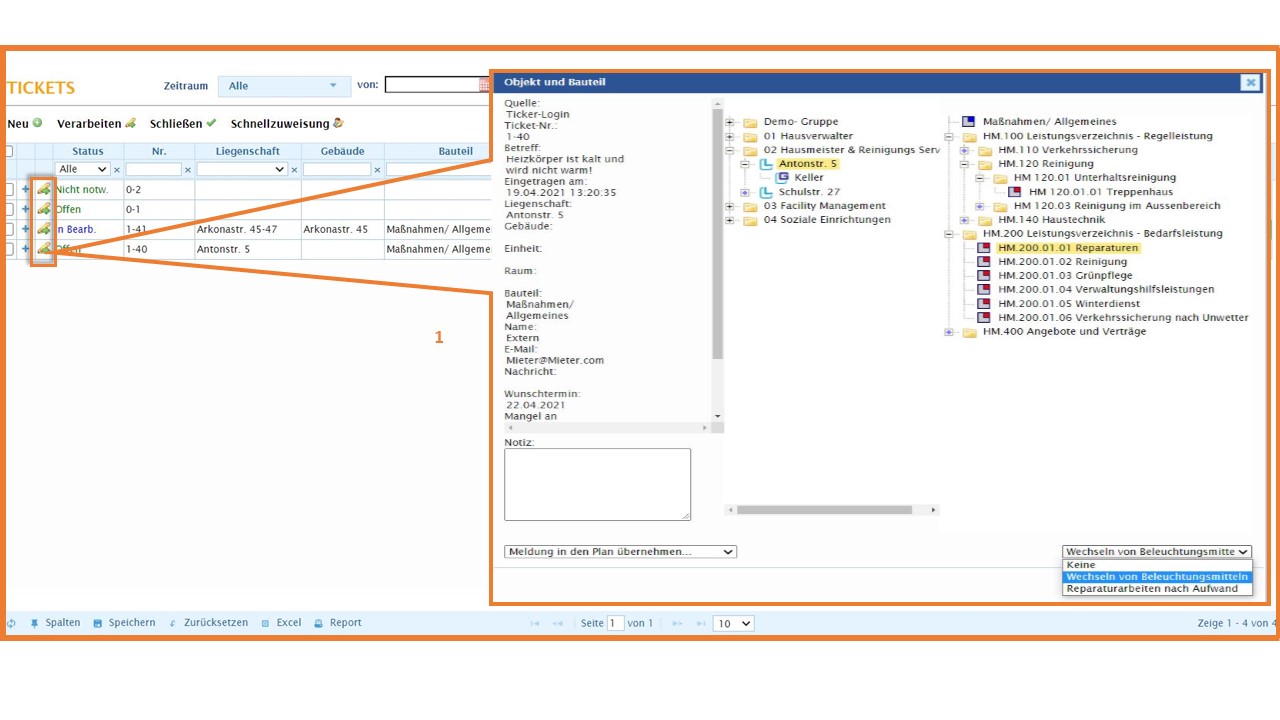Viewport: 1280px width, 720px height.
Task: Select HM.200.01.06 Verkehrssicherung nach Unwetter
Action: [x=1123, y=318]
